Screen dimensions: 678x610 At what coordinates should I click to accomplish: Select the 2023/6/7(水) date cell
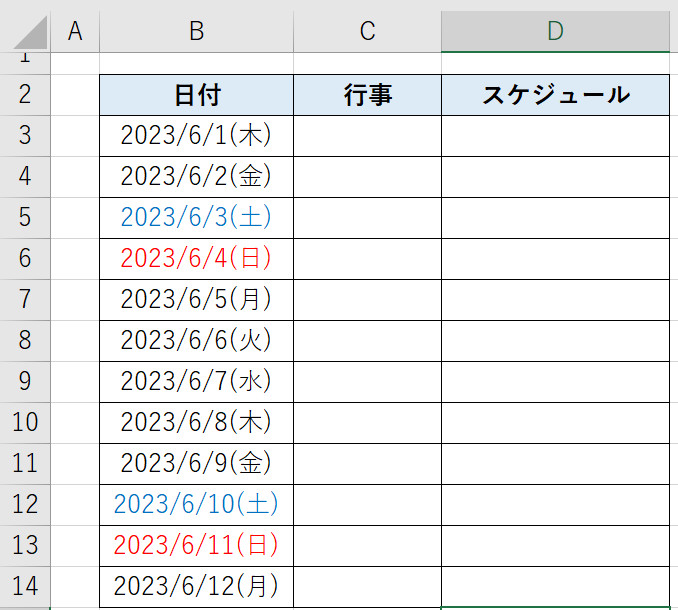click(196, 382)
